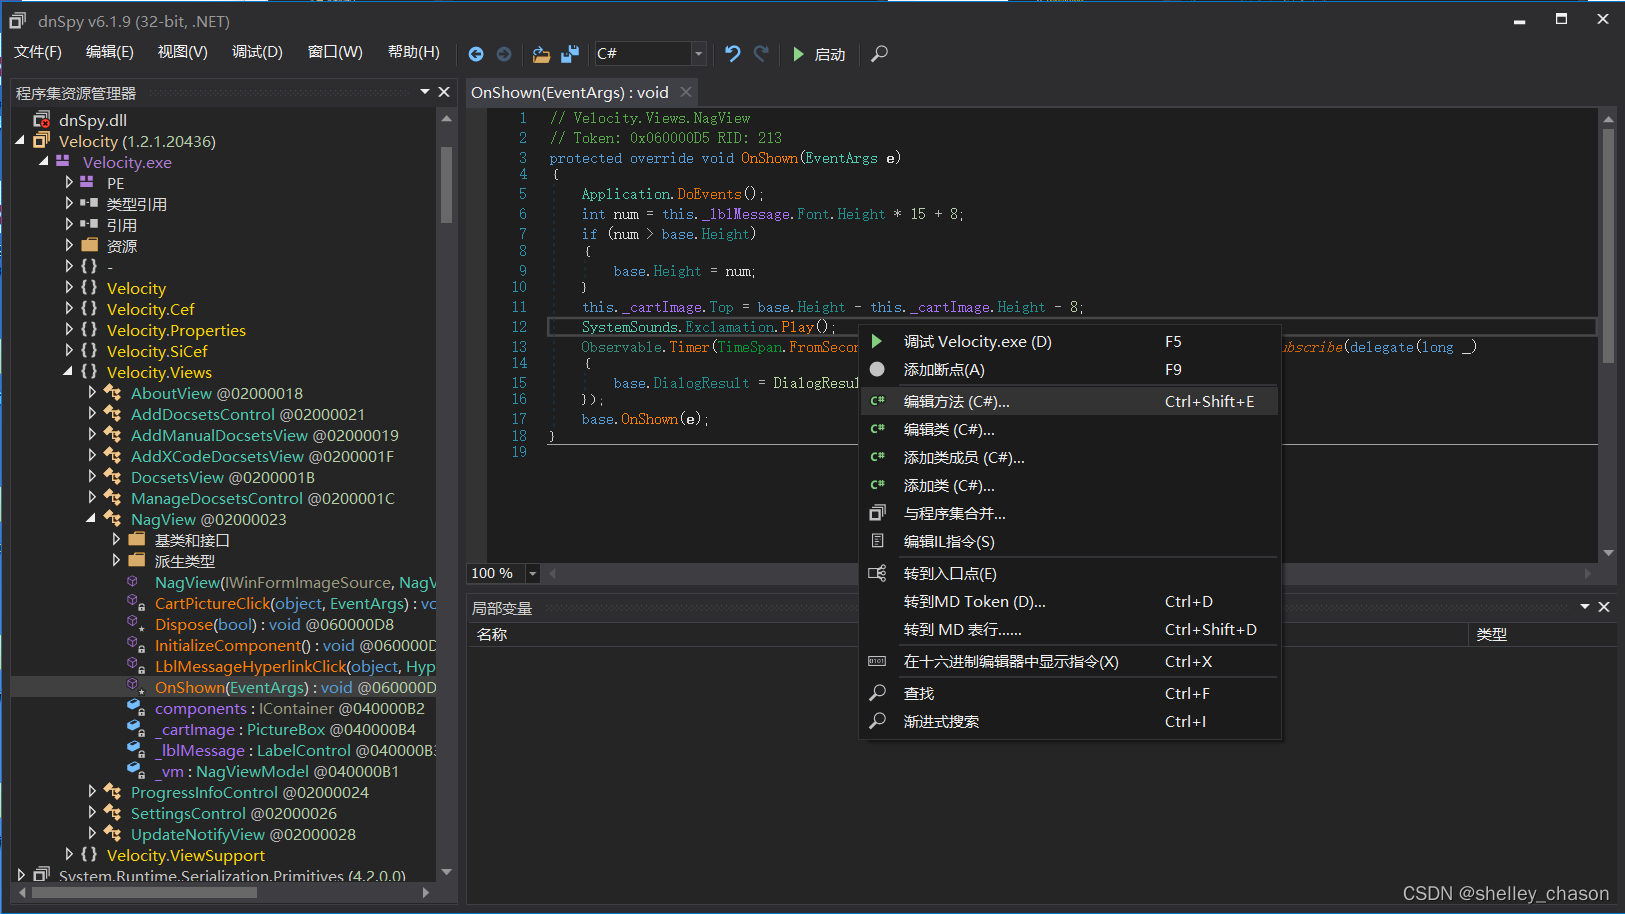The image size is (1625, 914).
Task: Select the Dispose(bool) method
Action: click(274, 624)
